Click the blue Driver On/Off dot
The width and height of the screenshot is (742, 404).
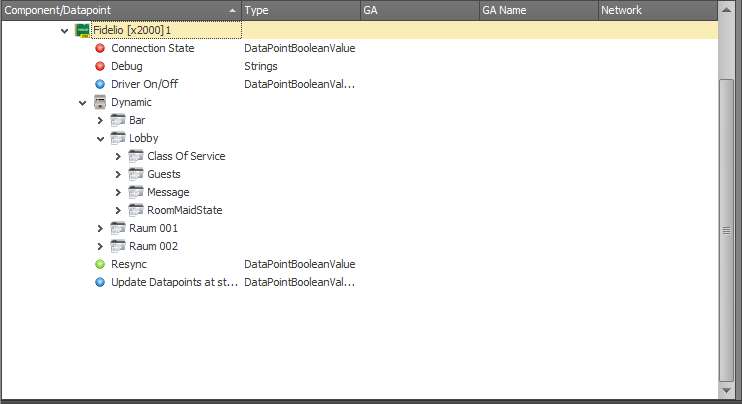tap(100, 84)
